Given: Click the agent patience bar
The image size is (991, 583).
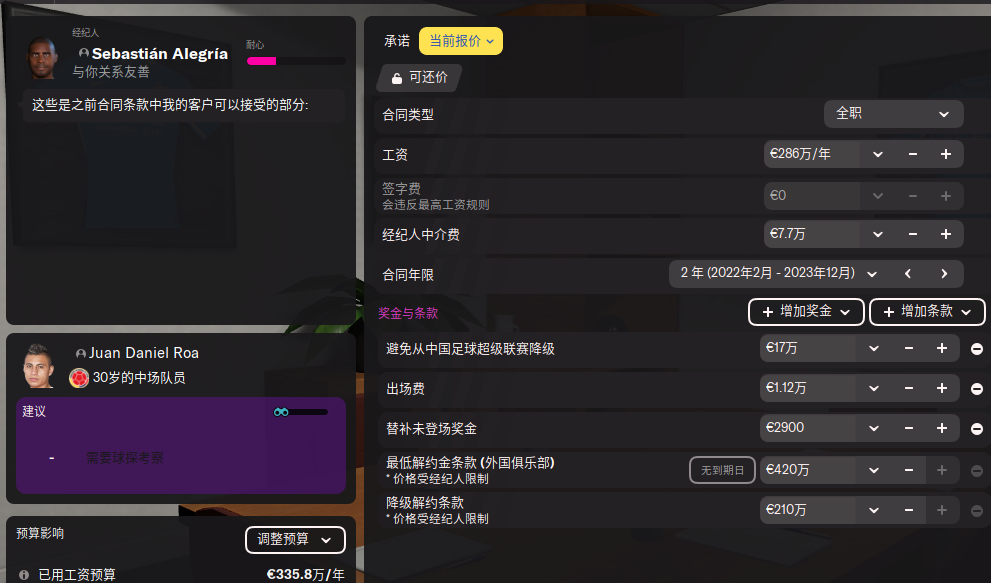Looking at the screenshot, I should [x=296, y=61].
